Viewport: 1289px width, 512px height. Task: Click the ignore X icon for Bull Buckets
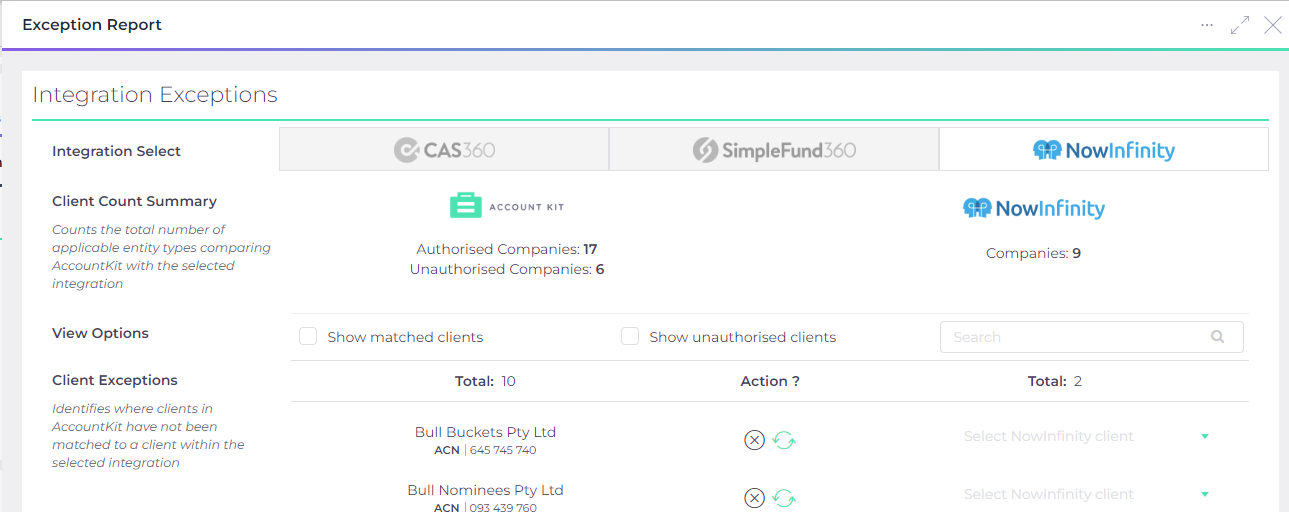tap(754, 440)
